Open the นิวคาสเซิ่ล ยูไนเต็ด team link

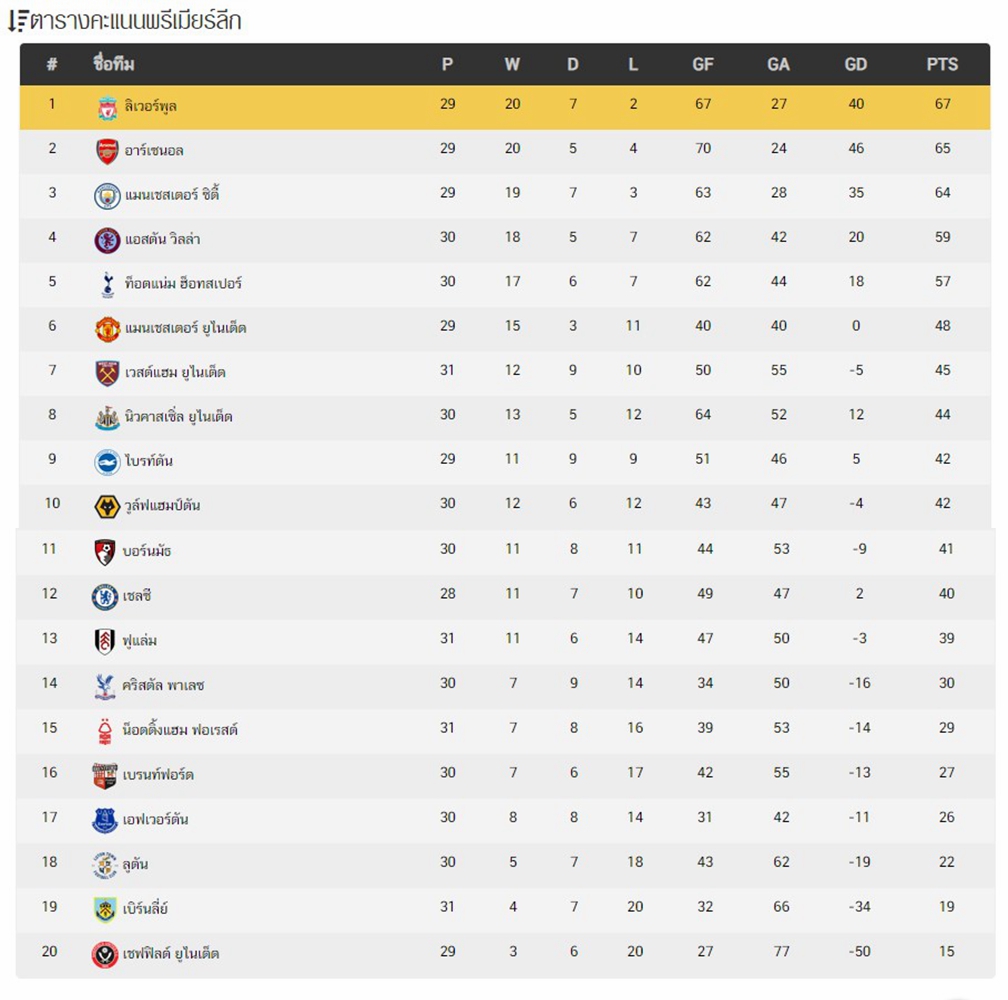pos(179,416)
